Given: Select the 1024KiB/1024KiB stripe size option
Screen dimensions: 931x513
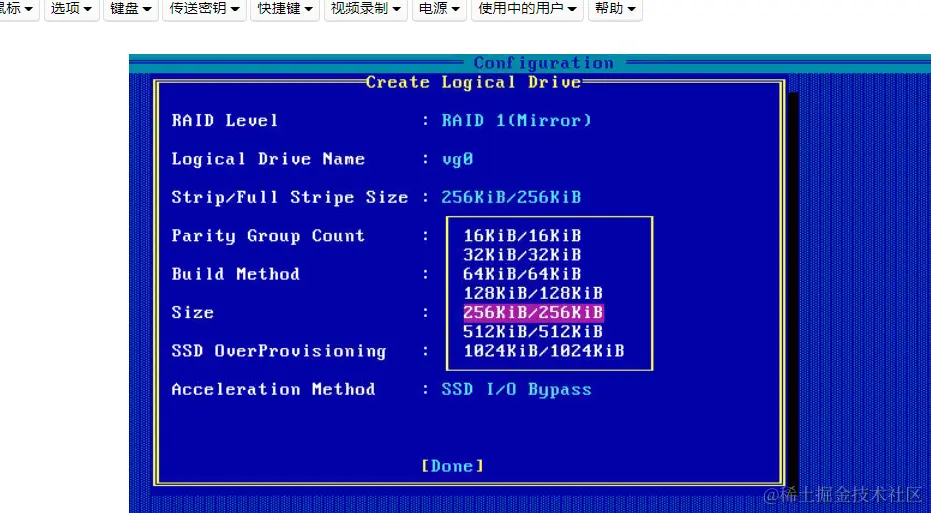Looking at the screenshot, I should point(544,351).
